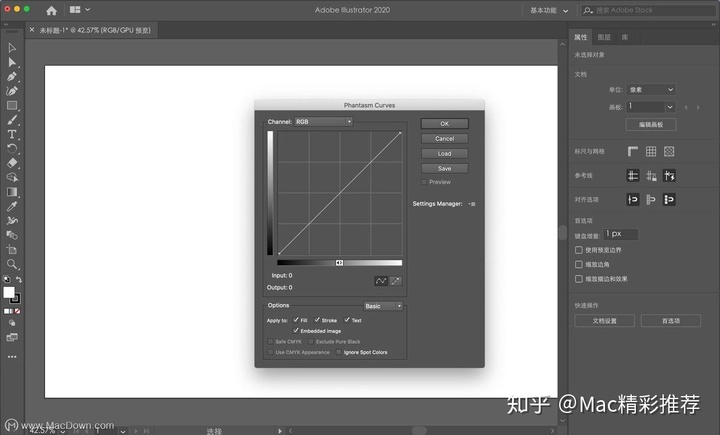Image resolution: width=720 pixels, height=435 pixels.
Task: Toggle the Embedded Image checkbox
Action: click(x=296, y=330)
